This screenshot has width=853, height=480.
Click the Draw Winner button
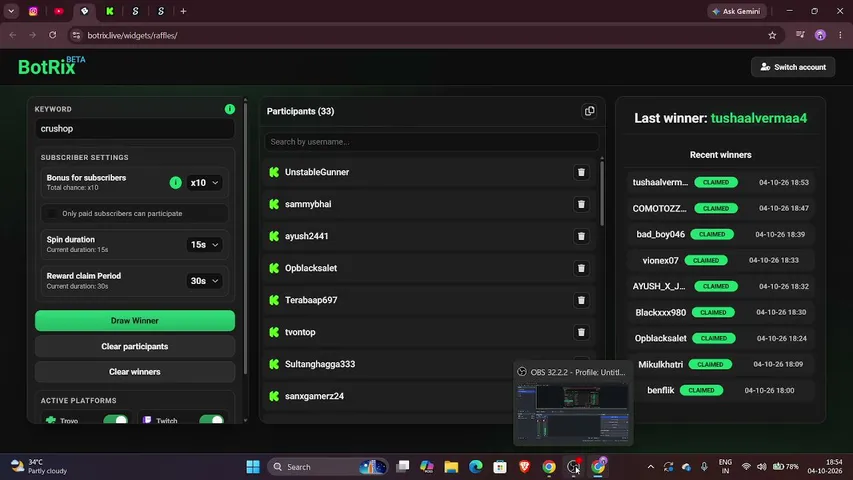click(x=135, y=321)
